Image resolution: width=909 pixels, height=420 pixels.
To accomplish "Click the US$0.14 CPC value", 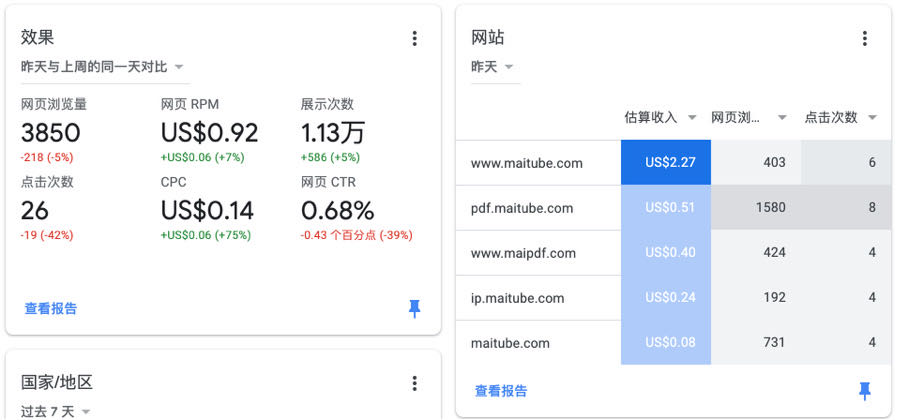I will click(x=208, y=211).
